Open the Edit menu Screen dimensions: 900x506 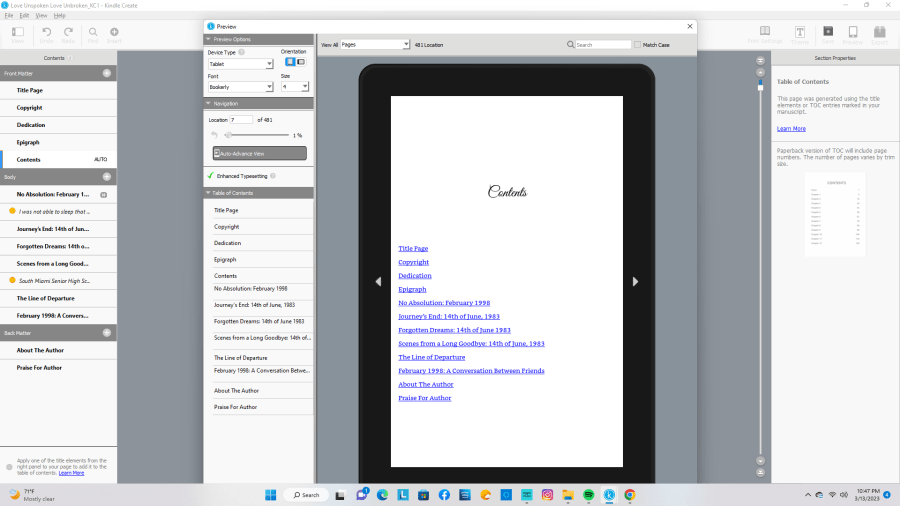click(x=23, y=16)
